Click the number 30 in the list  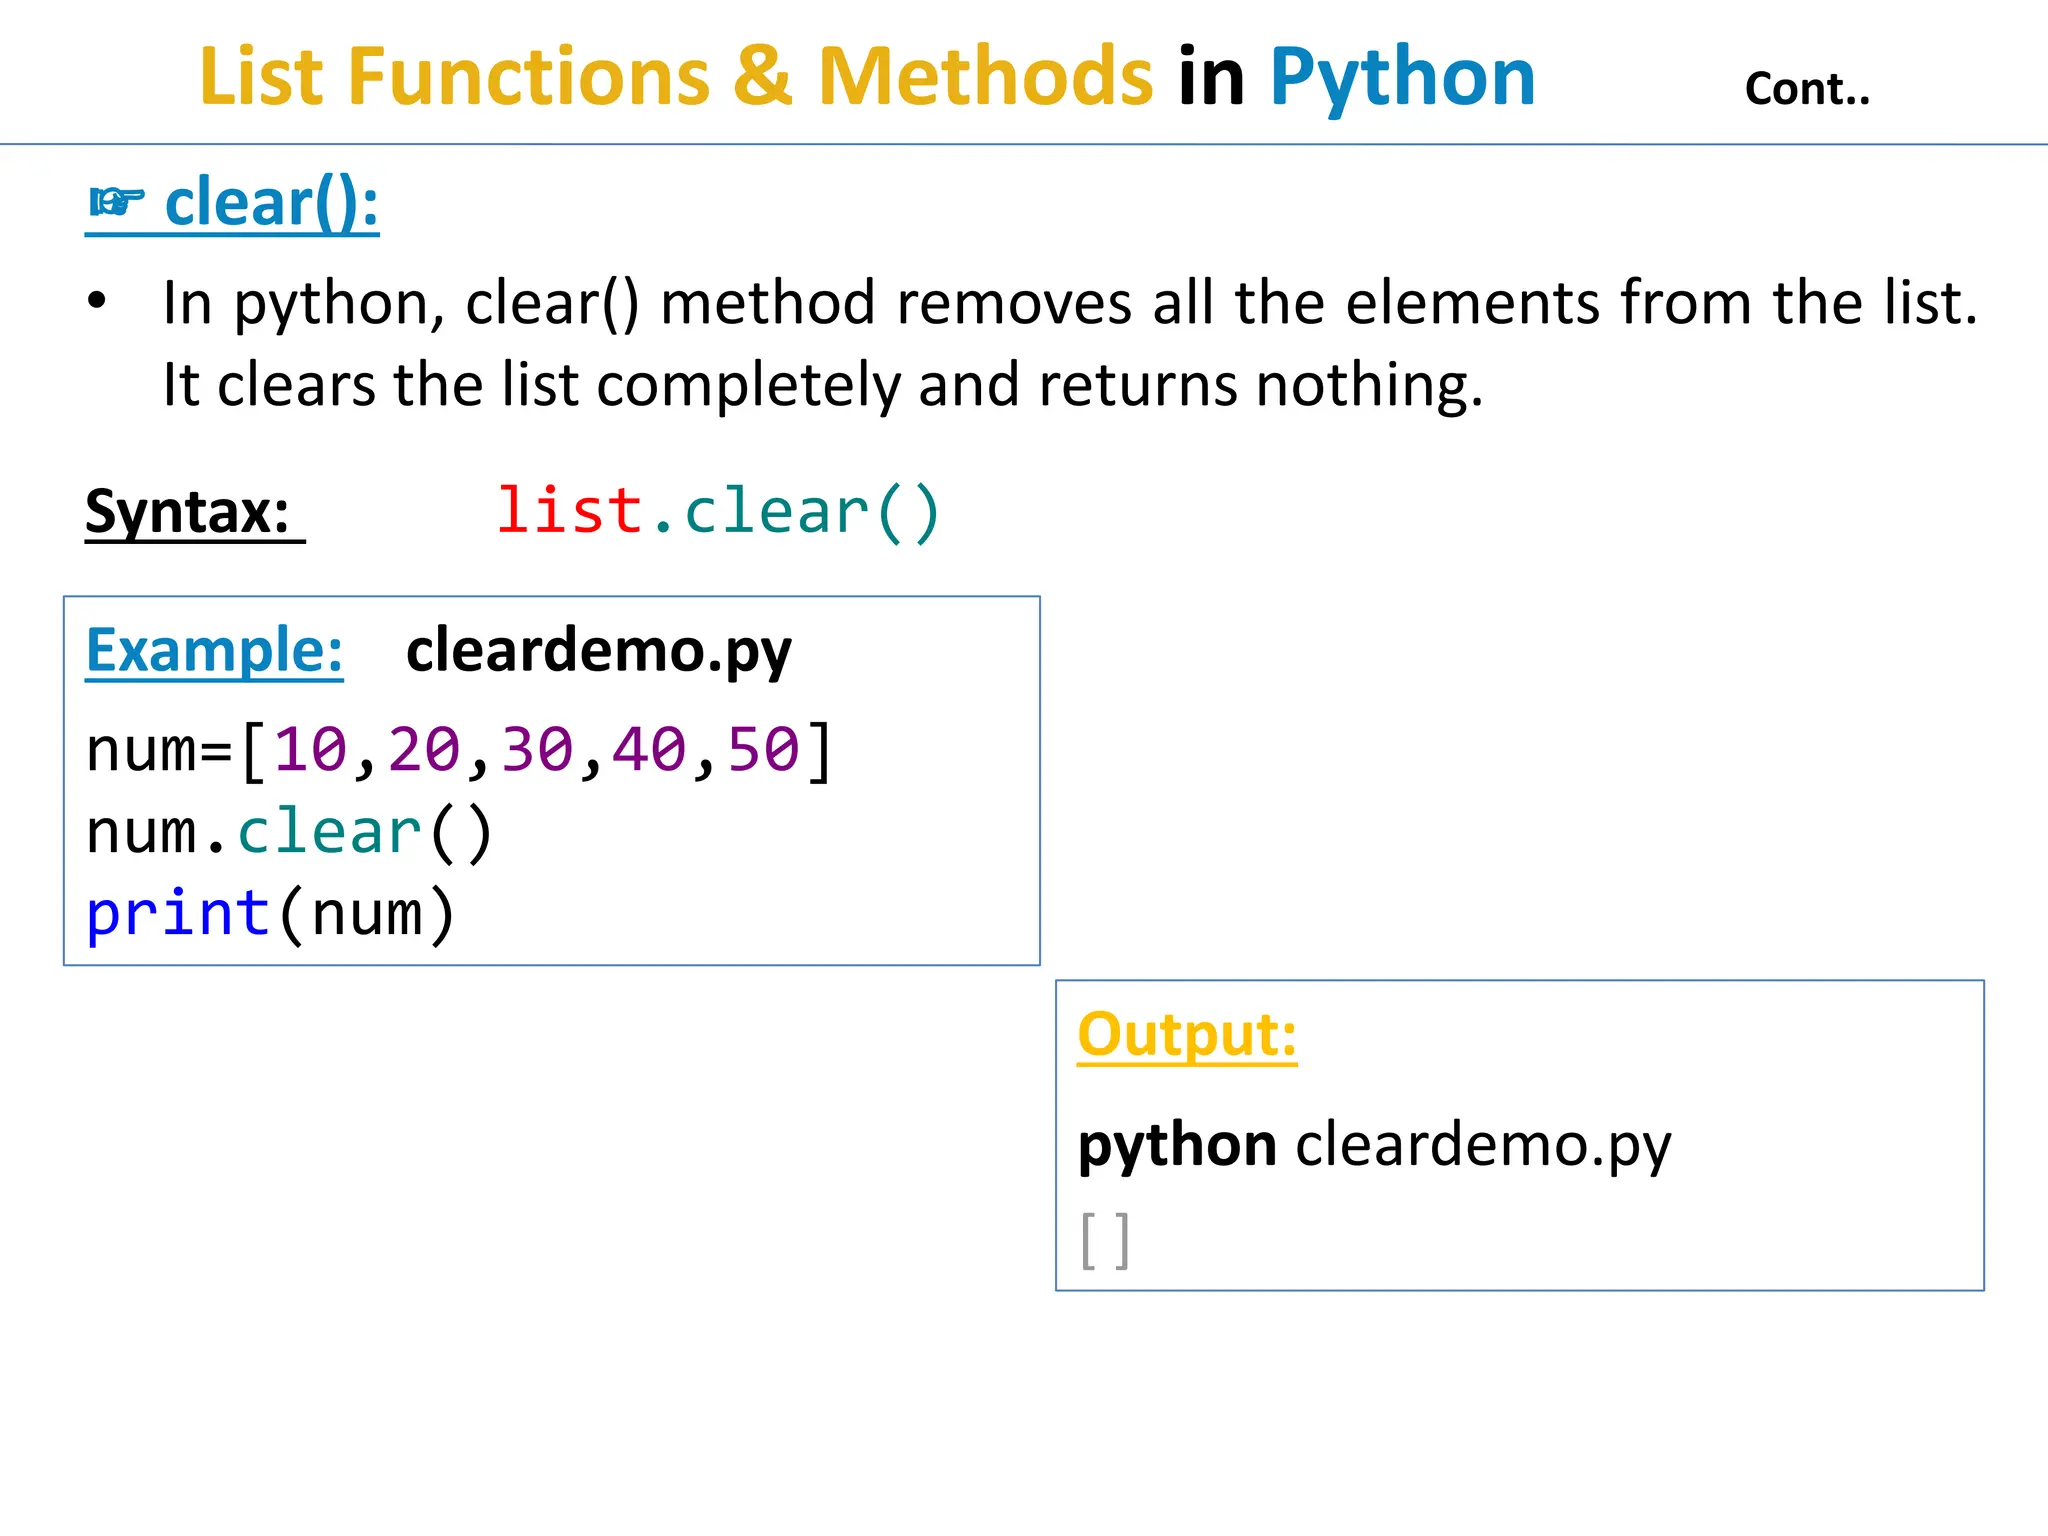tap(537, 750)
